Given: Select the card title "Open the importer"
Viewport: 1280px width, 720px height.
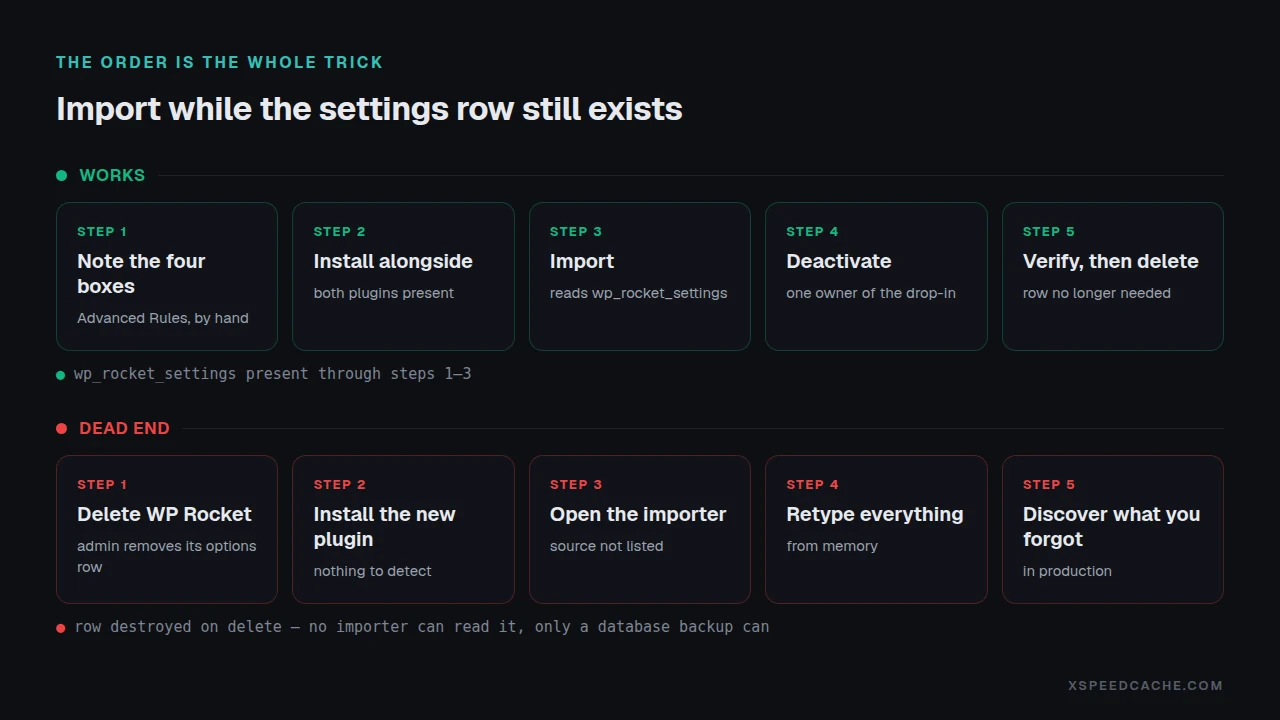Looking at the screenshot, I should pos(638,514).
